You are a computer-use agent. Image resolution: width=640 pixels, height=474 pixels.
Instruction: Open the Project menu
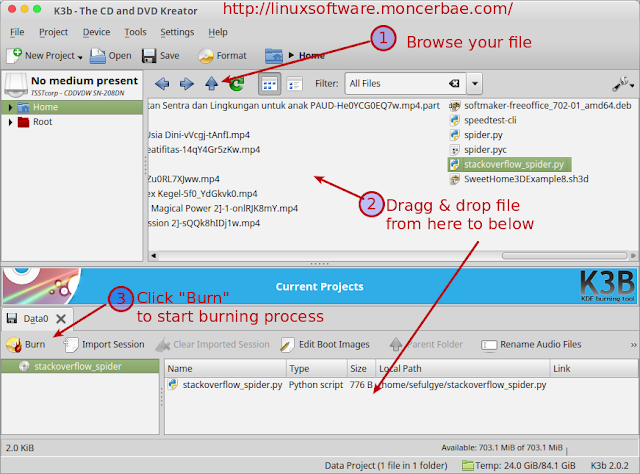[x=53, y=32]
